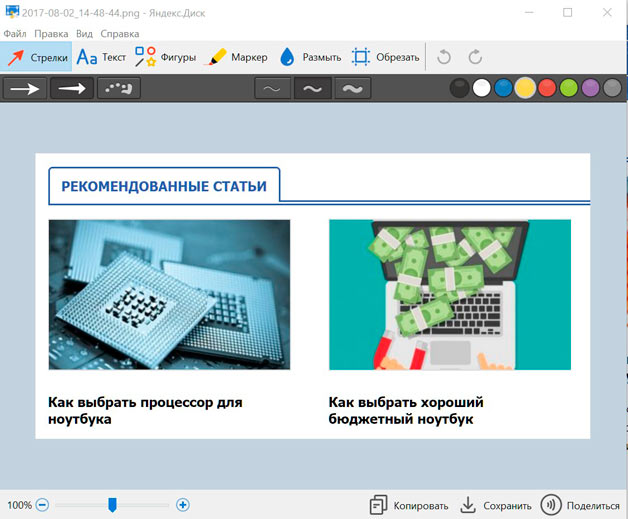This screenshot has width=628, height=519.
Task: Select the Размыть blur tool
Action: tap(310, 57)
